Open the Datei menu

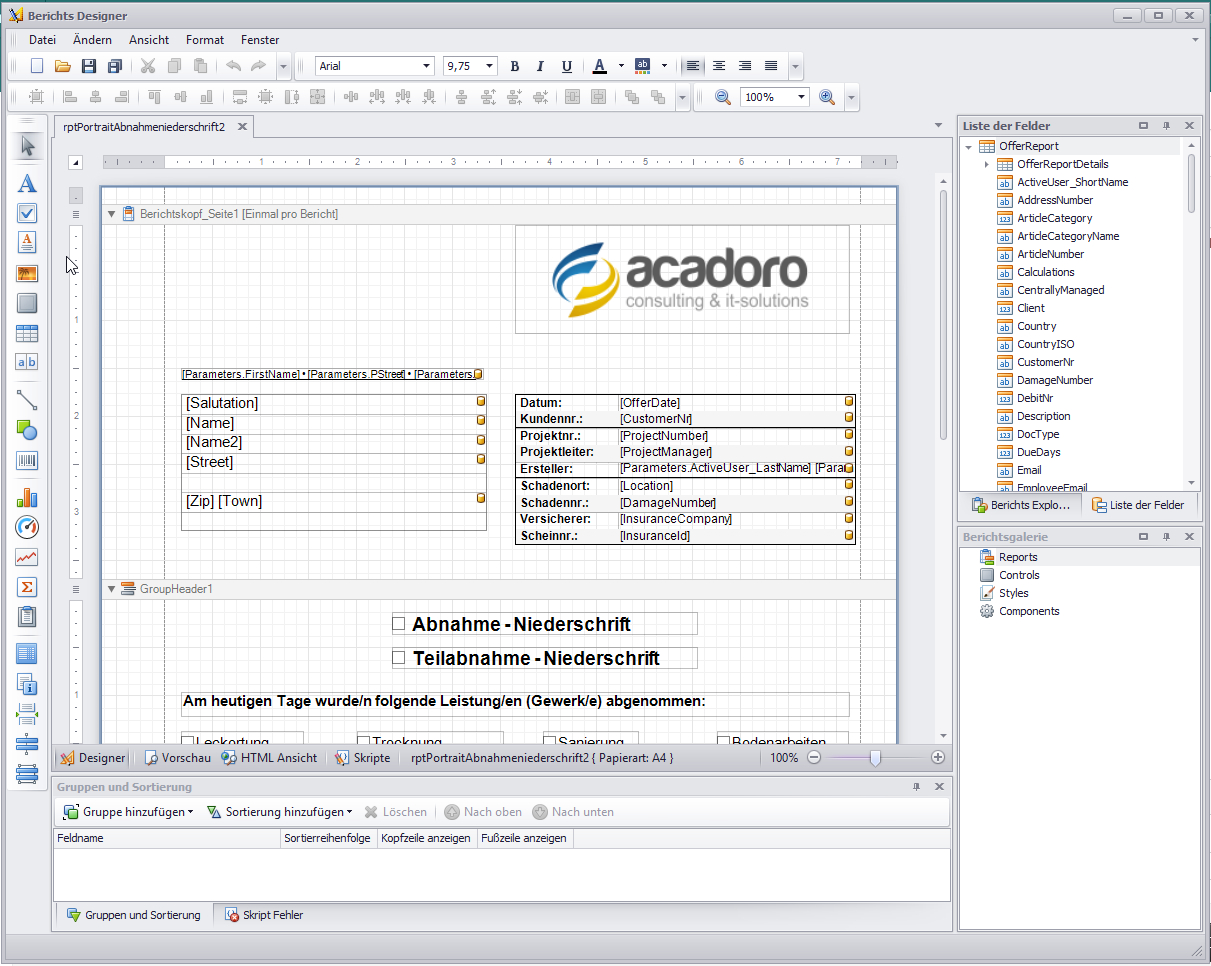click(42, 40)
